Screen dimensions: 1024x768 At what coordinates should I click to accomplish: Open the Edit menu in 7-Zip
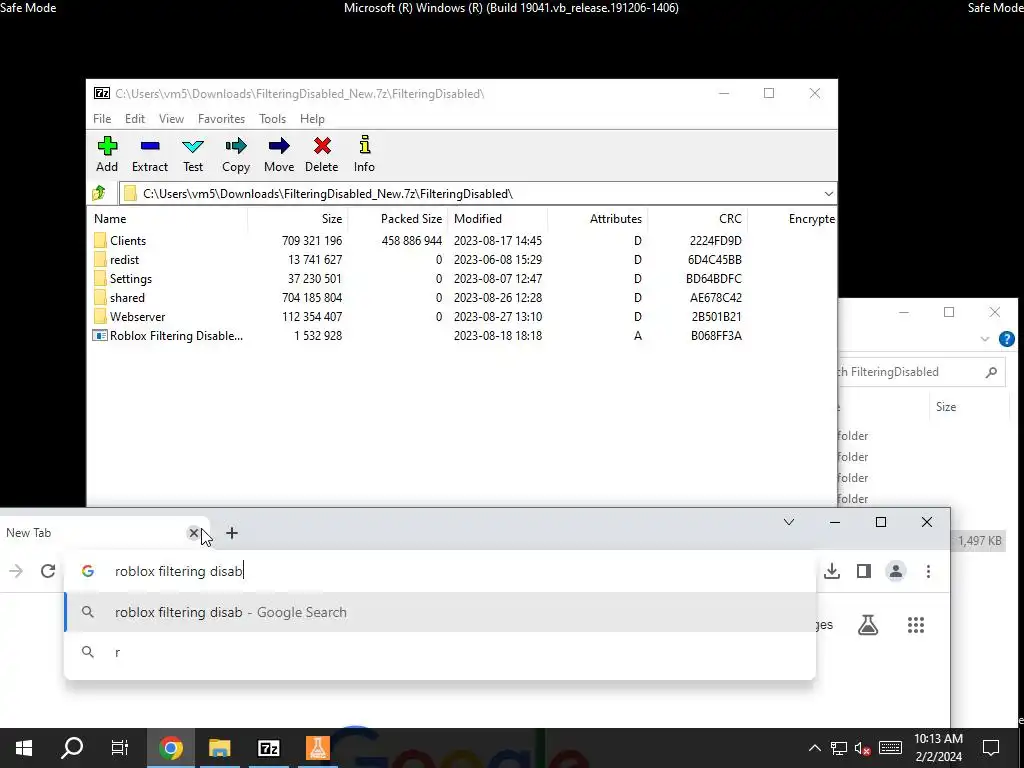click(x=135, y=119)
